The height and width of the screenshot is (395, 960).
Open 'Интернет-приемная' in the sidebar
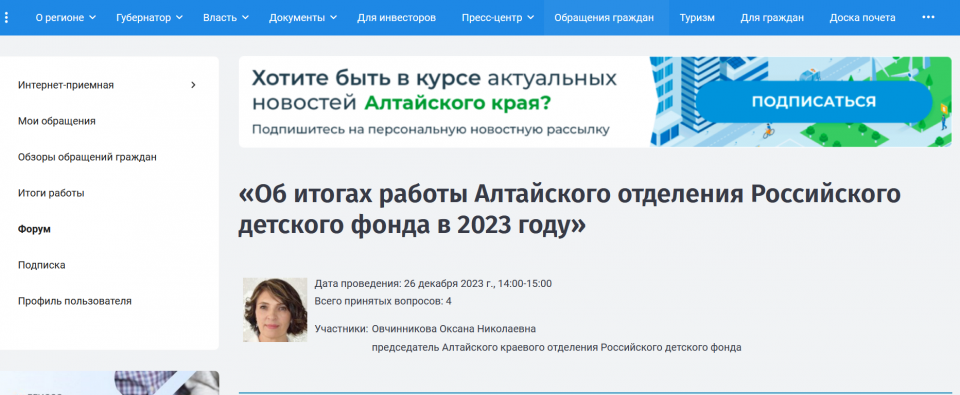(x=66, y=85)
